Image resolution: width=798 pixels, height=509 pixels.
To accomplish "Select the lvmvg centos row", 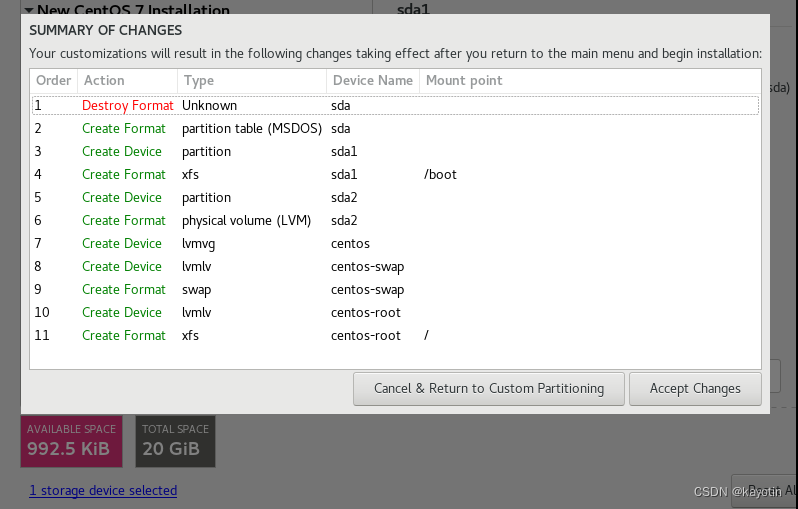I will coord(395,243).
